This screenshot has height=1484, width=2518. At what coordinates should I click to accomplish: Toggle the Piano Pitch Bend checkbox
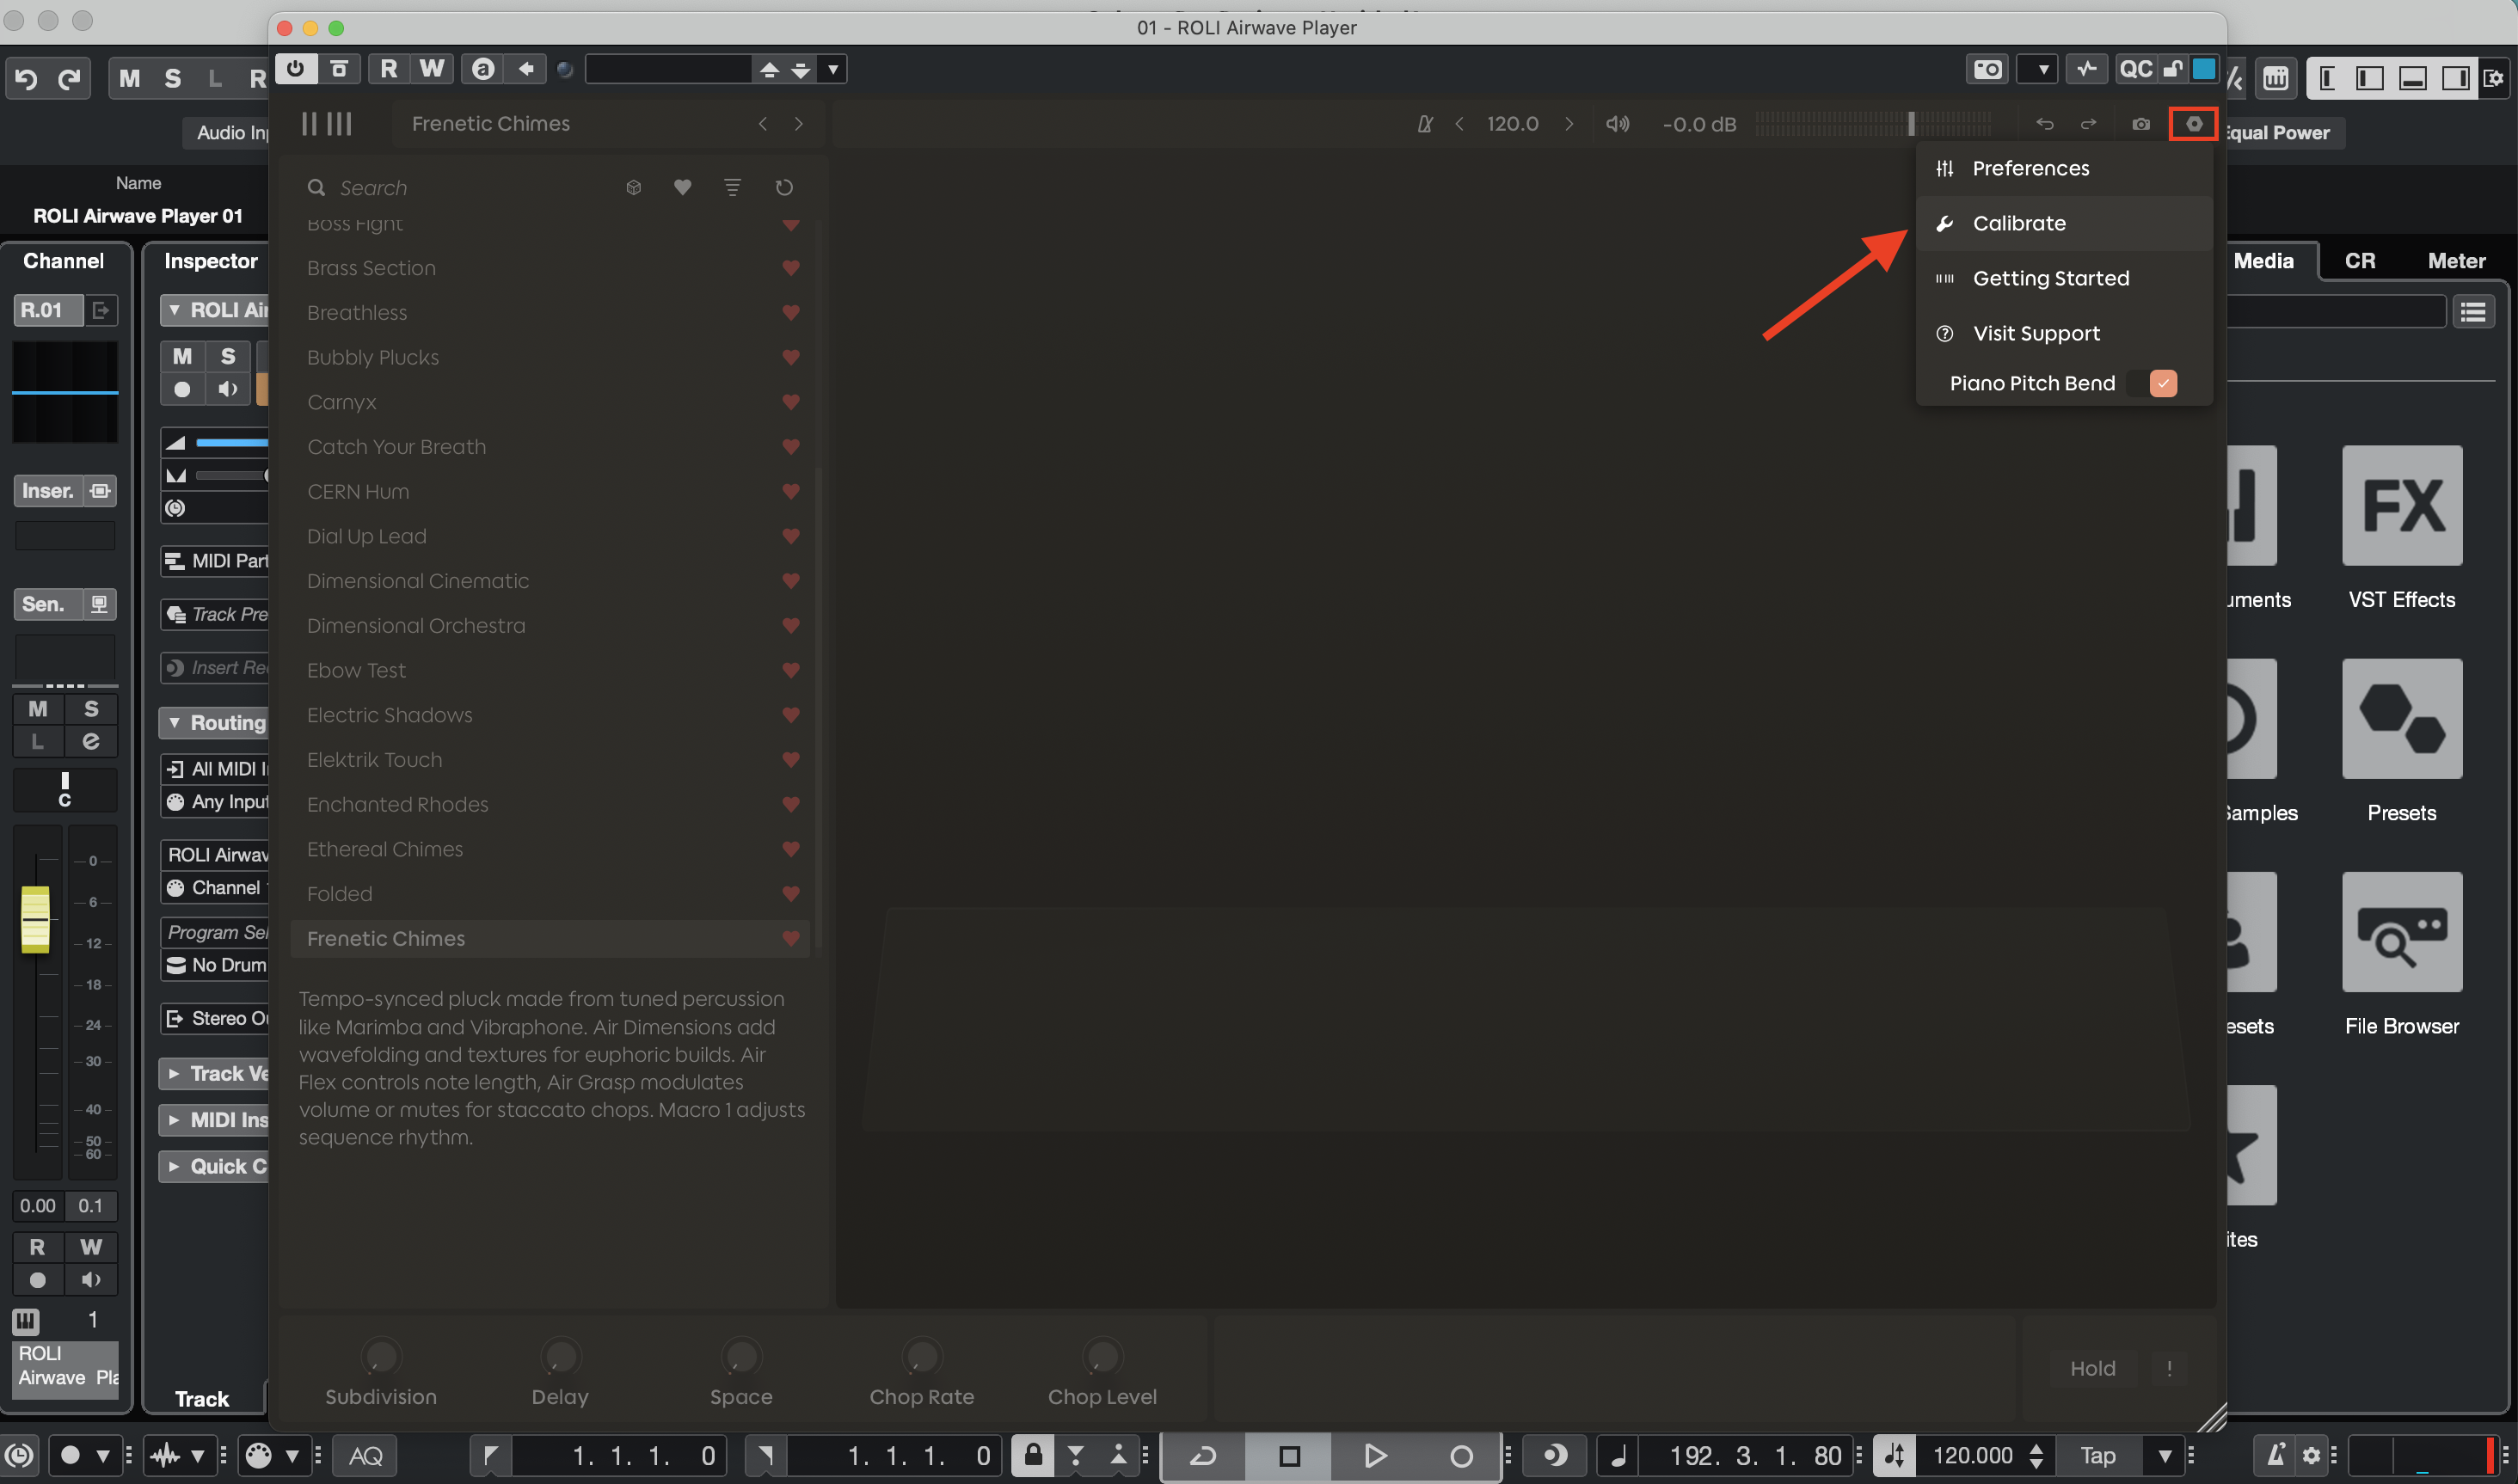point(2163,383)
